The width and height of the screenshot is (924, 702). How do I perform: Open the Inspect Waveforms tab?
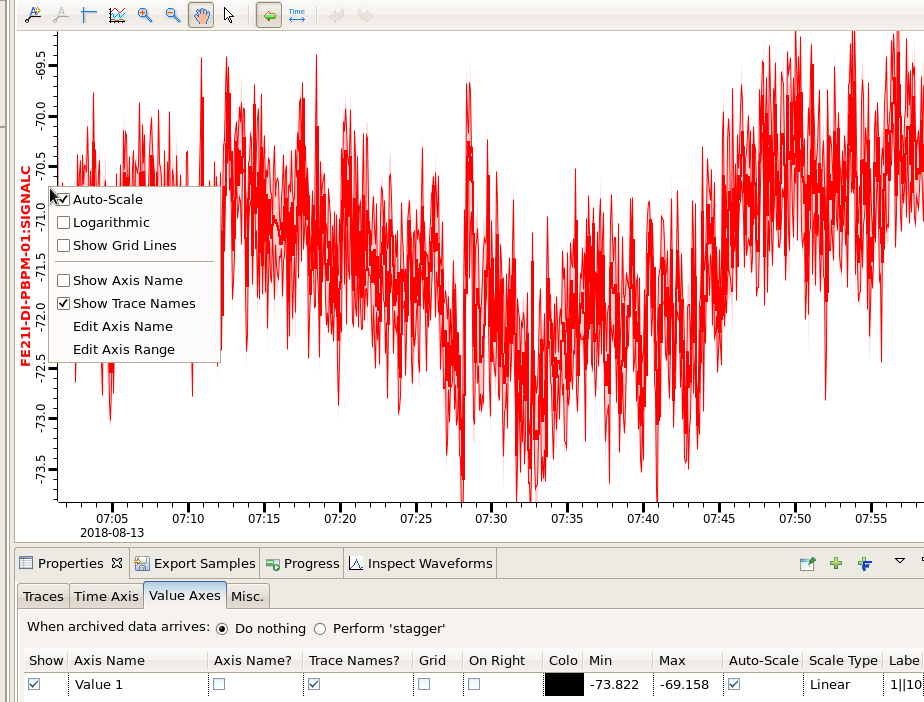[421, 563]
